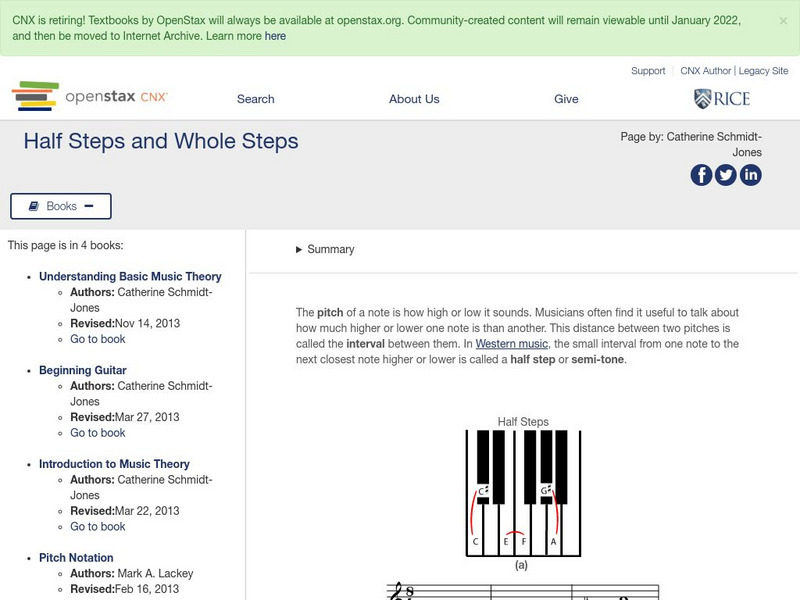This screenshot has height=600, width=800.
Task: Open Understanding Basic Music Theory book
Action: 130,277
